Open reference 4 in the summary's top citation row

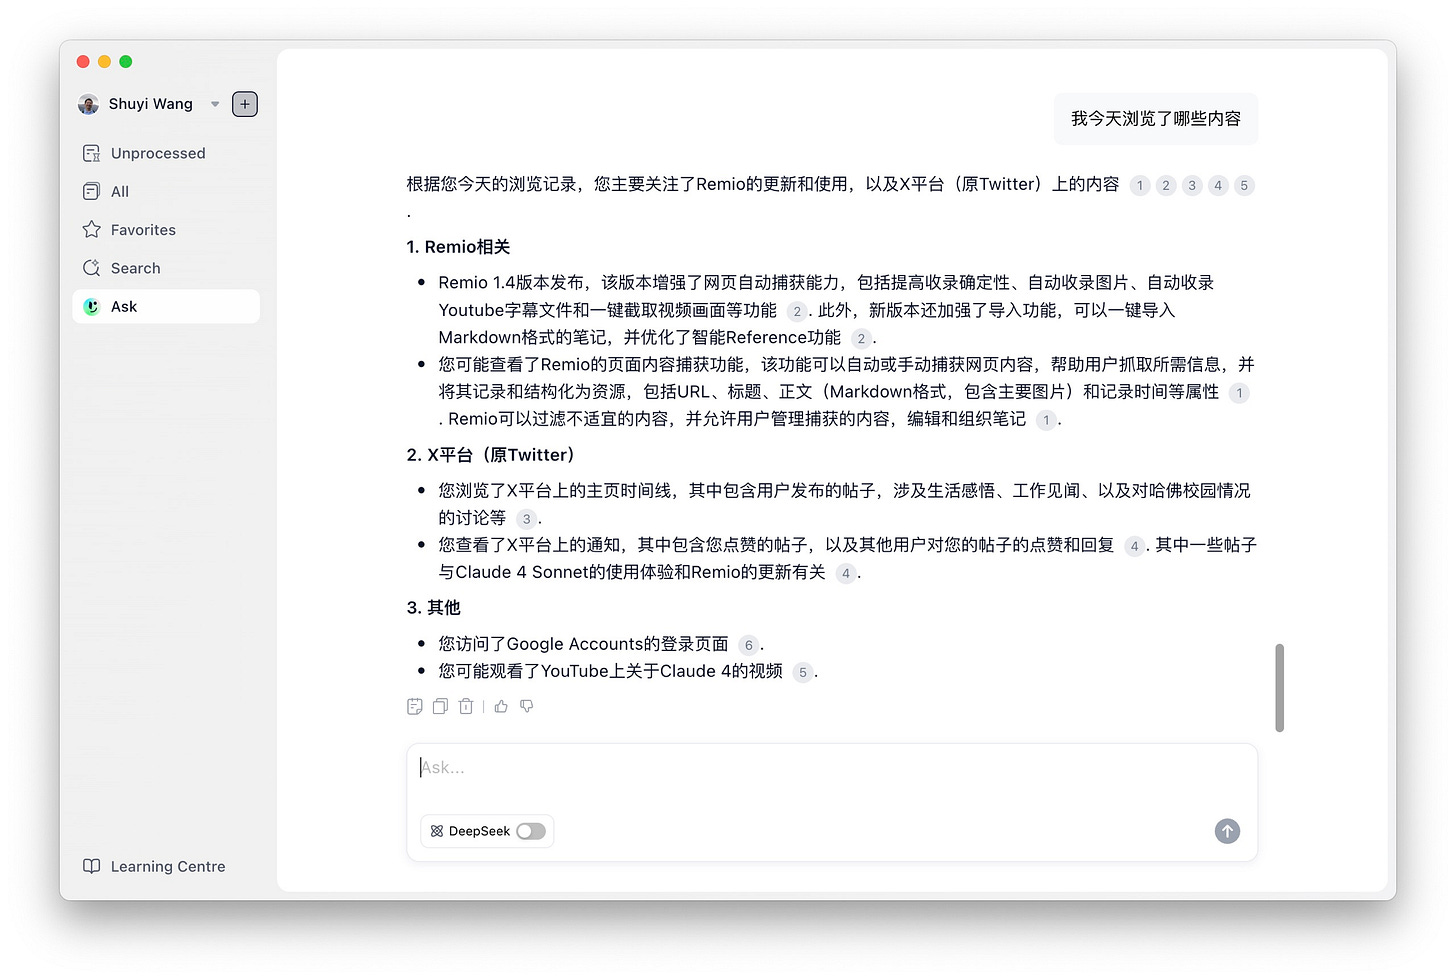[1218, 185]
